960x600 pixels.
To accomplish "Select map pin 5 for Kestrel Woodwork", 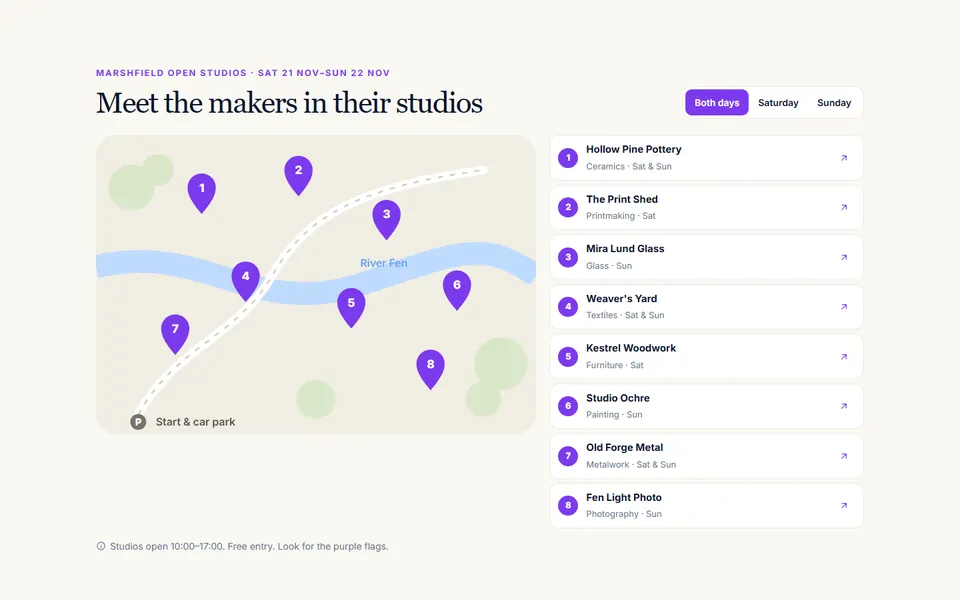I will (x=351, y=306).
